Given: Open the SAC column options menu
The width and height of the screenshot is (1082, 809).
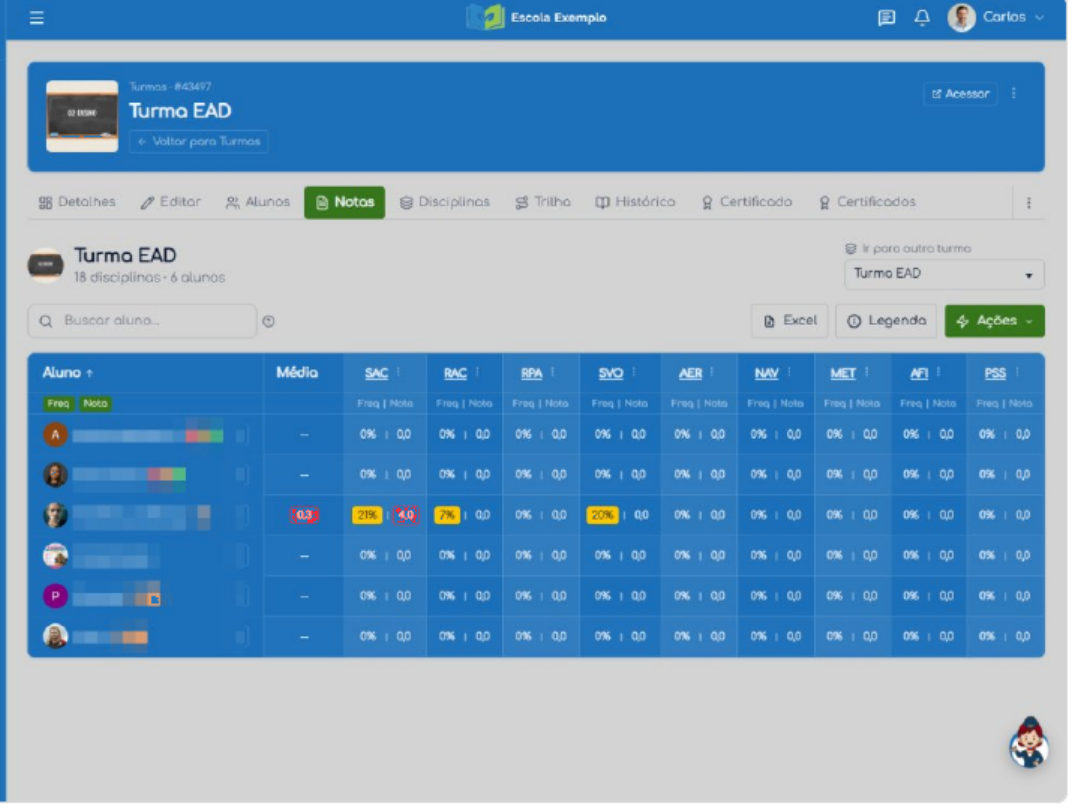Looking at the screenshot, I should coord(398,373).
